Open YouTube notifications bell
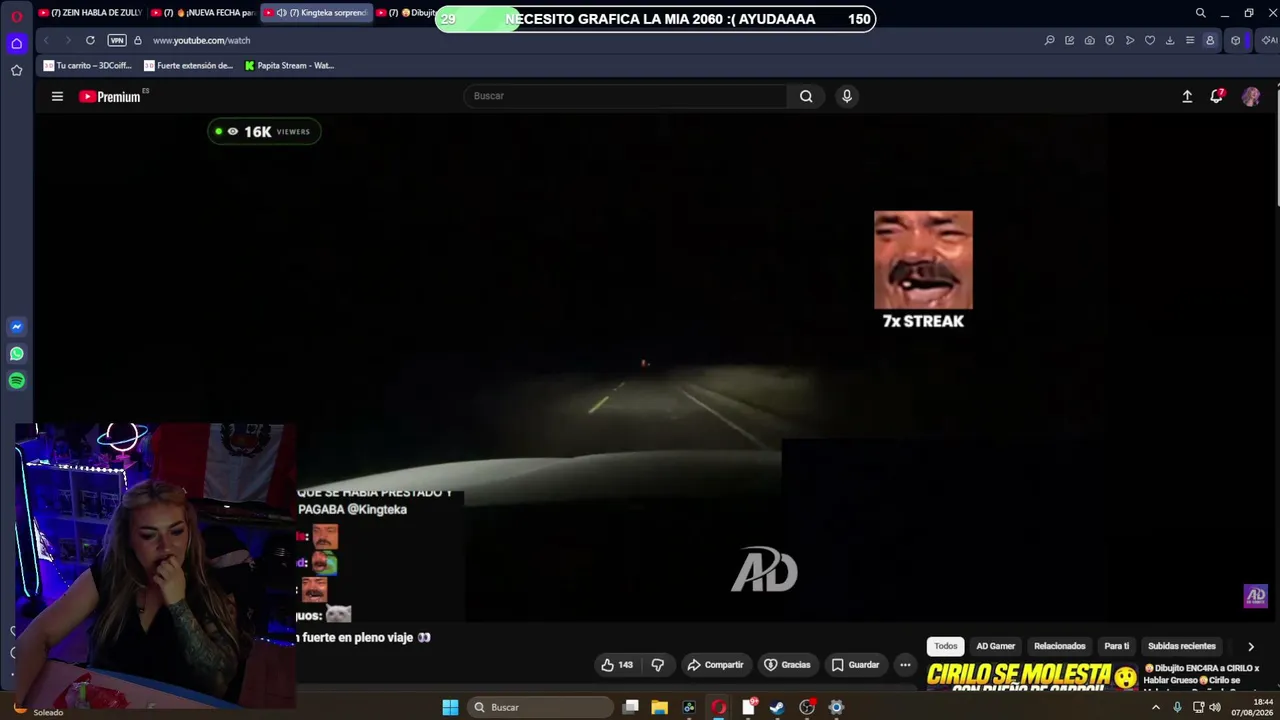Screen dimensions: 1280x720 click(1217, 96)
